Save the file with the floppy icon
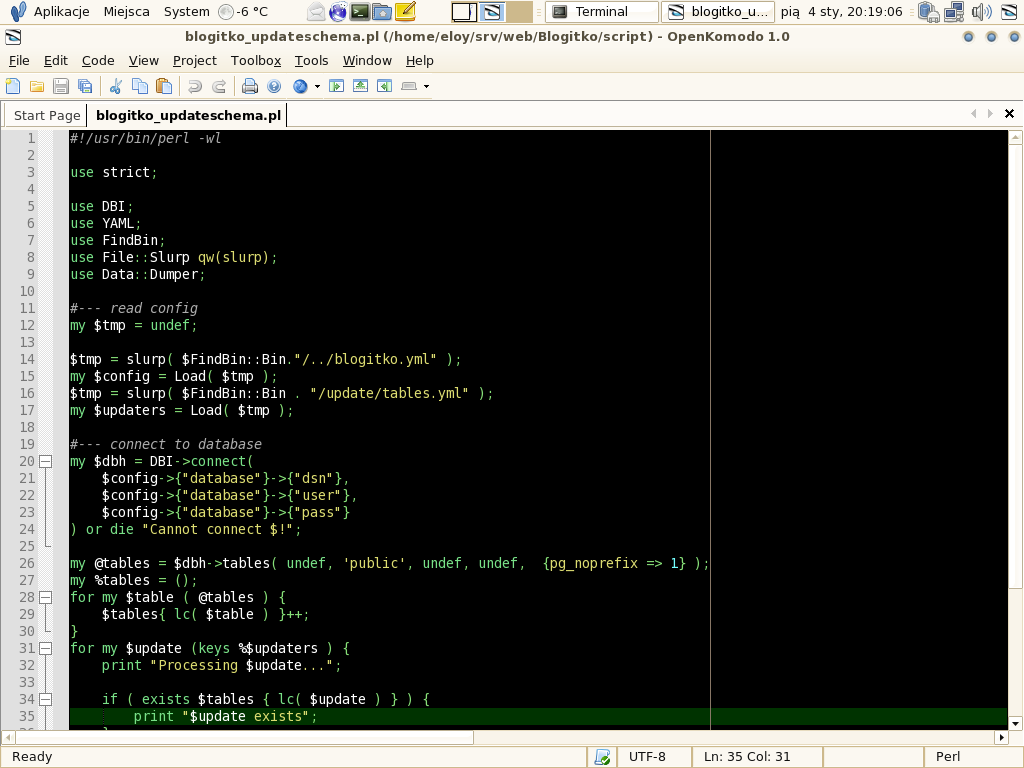Viewport: 1024px width, 768px height. click(61, 86)
